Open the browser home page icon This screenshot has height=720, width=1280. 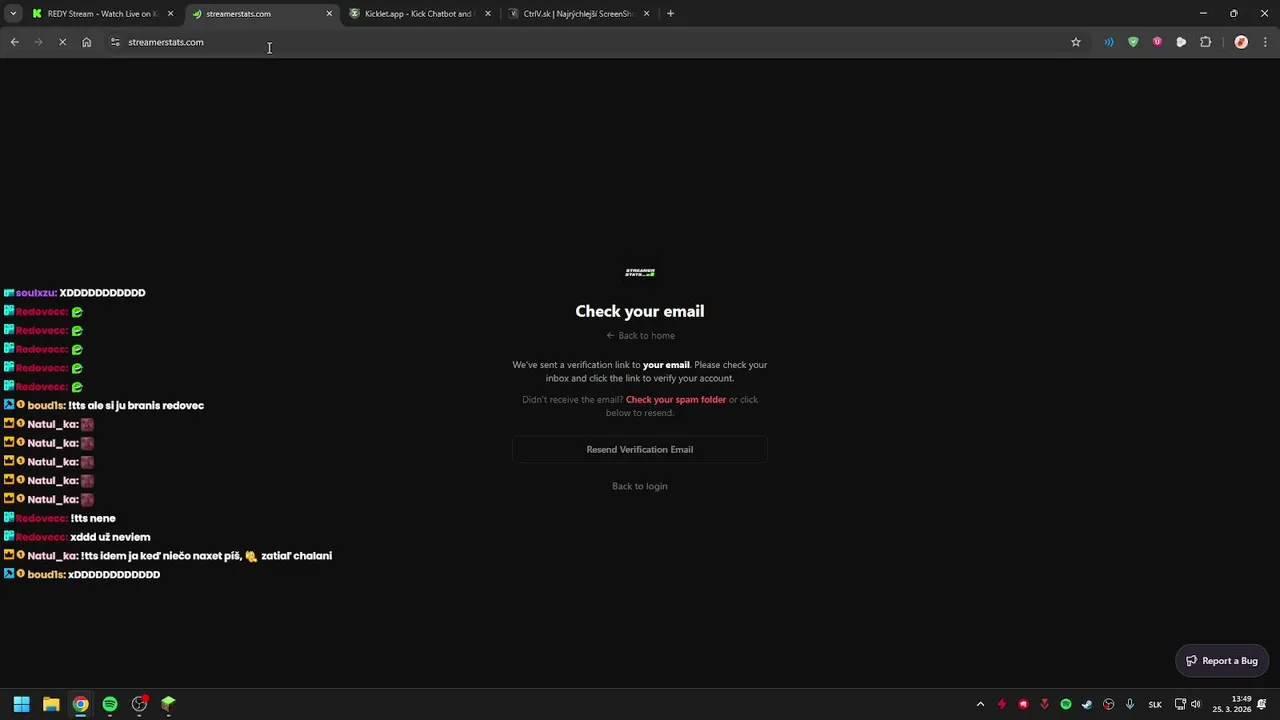point(86,42)
